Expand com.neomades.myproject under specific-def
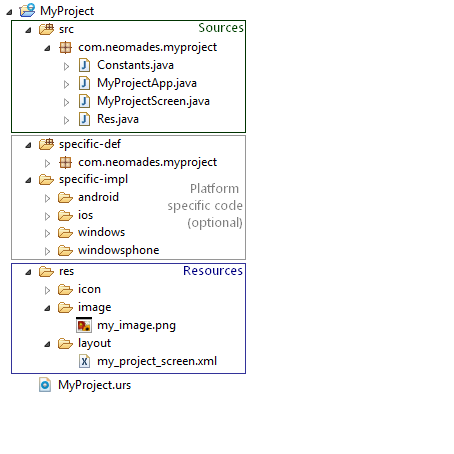Image resolution: width=454 pixels, height=454 pixels. click(47, 163)
